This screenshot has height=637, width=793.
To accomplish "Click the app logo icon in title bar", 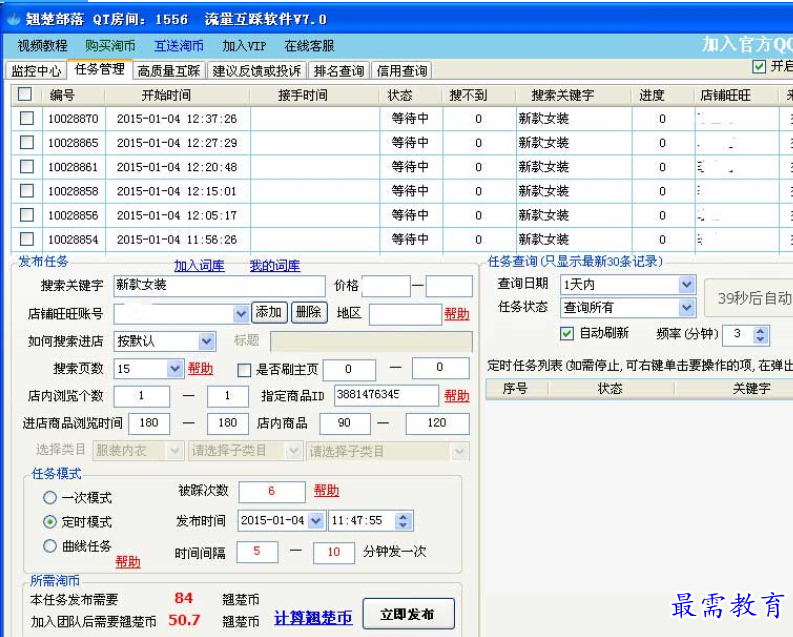I will [x=12, y=19].
